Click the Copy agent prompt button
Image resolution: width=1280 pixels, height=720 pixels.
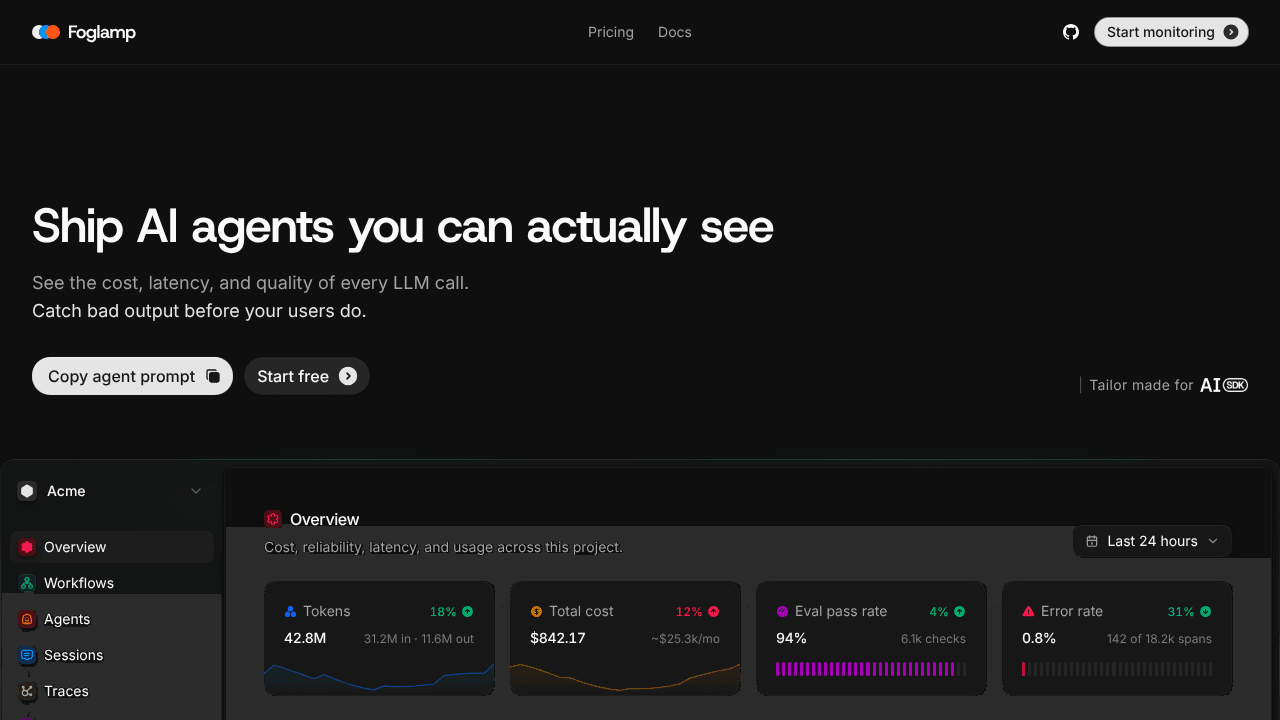coord(132,376)
